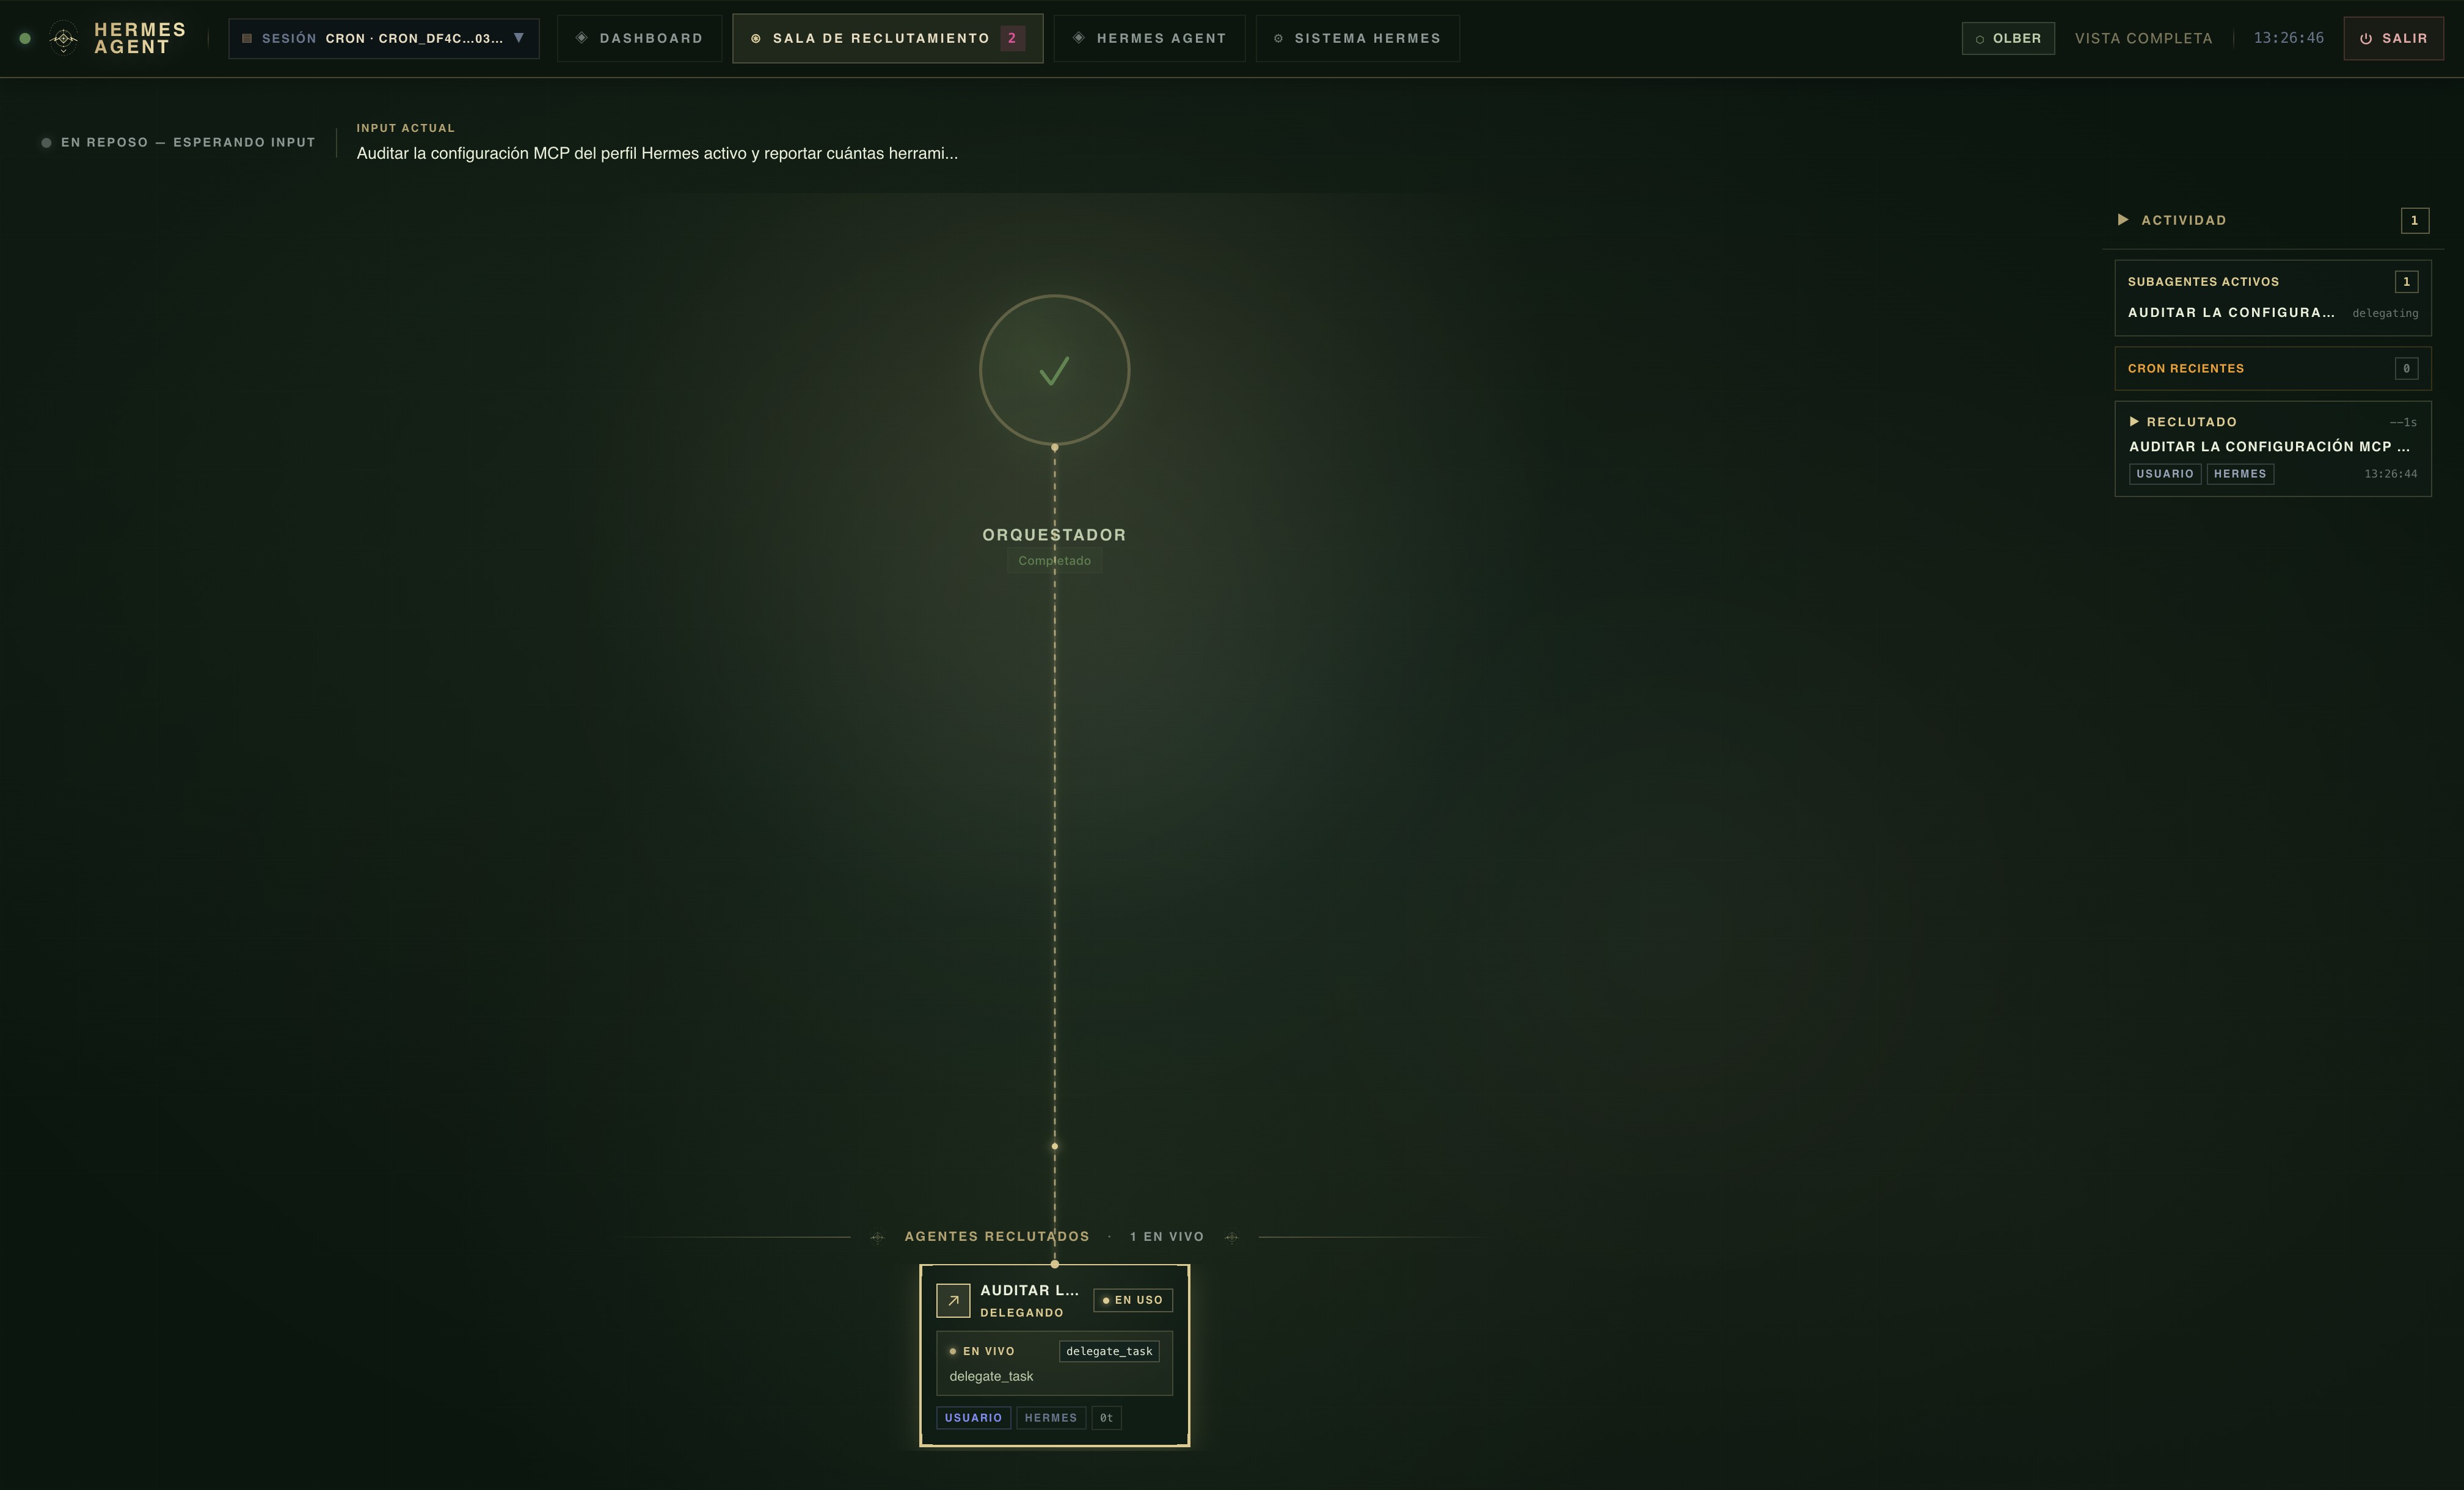2464x1490 pixels.
Task: Click the power icon beside Salir
Action: 2365,39
